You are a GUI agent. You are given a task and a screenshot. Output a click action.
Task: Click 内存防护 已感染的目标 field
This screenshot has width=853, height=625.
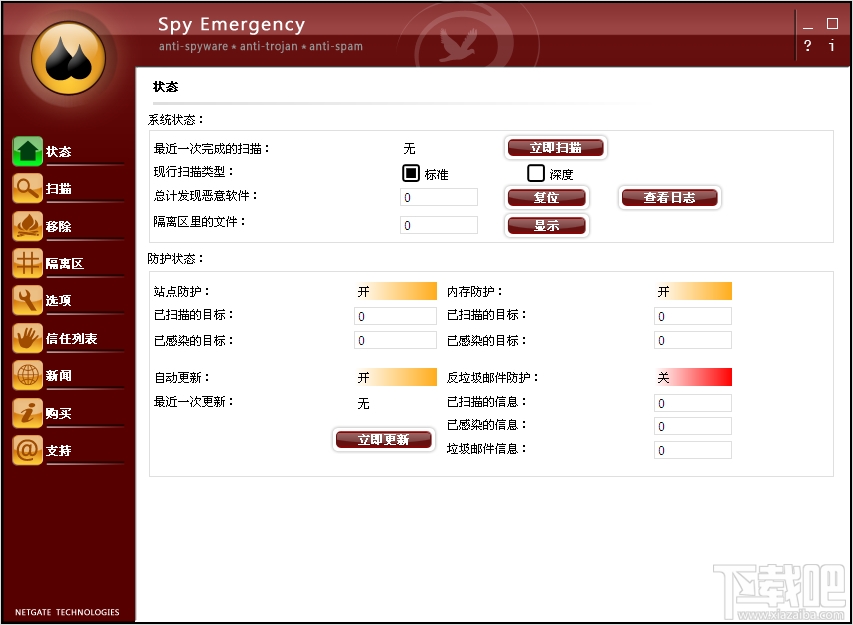693,340
